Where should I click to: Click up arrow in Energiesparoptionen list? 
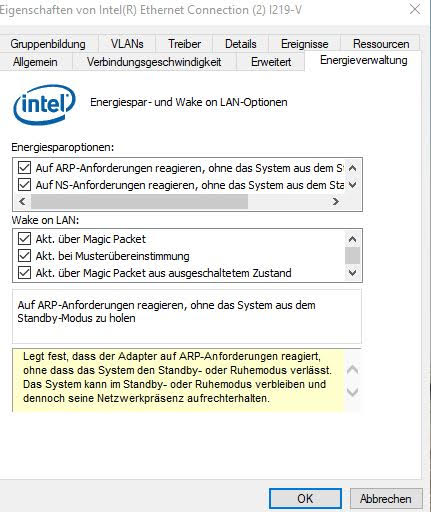[x=352, y=168]
